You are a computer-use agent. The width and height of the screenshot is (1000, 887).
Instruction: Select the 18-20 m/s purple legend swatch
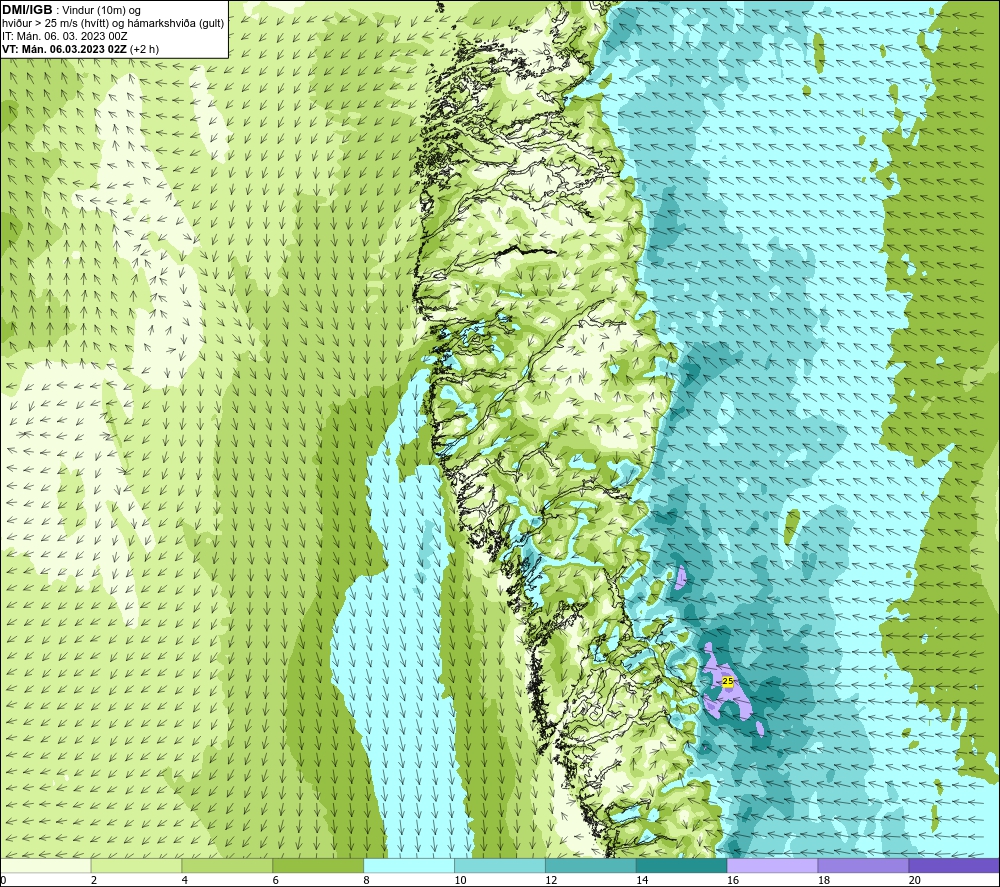tap(863, 865)
